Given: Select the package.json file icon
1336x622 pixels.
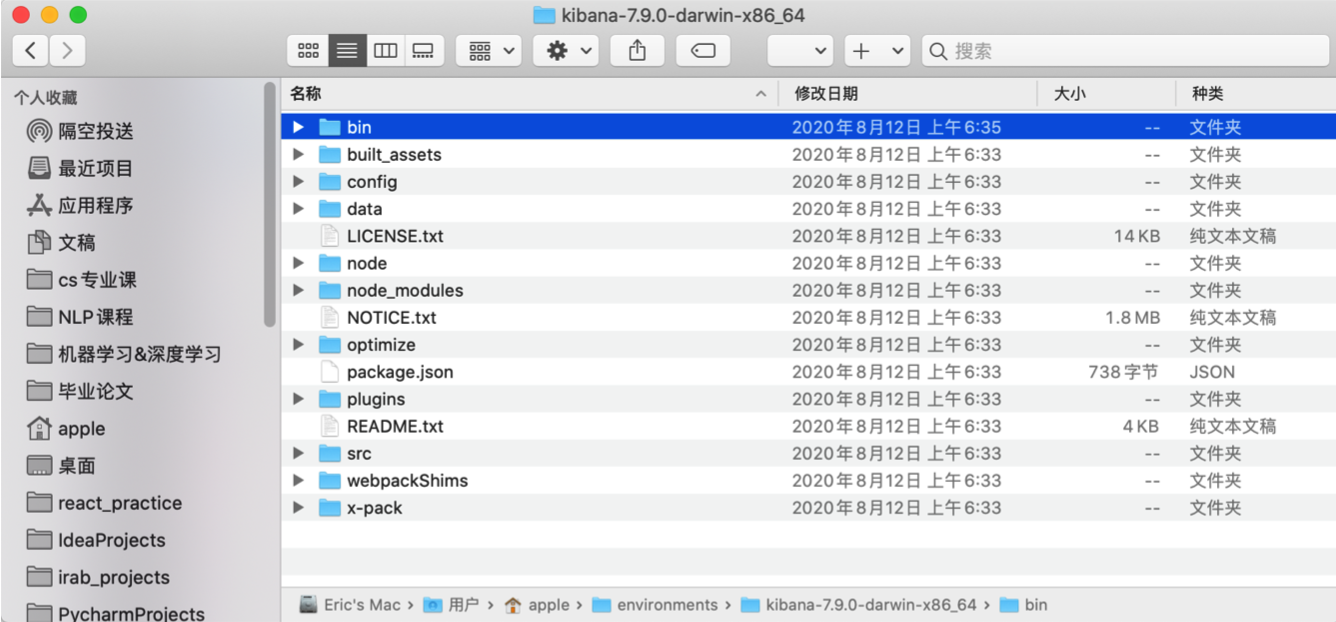Looking at the screenshot, I should [330, 371].
